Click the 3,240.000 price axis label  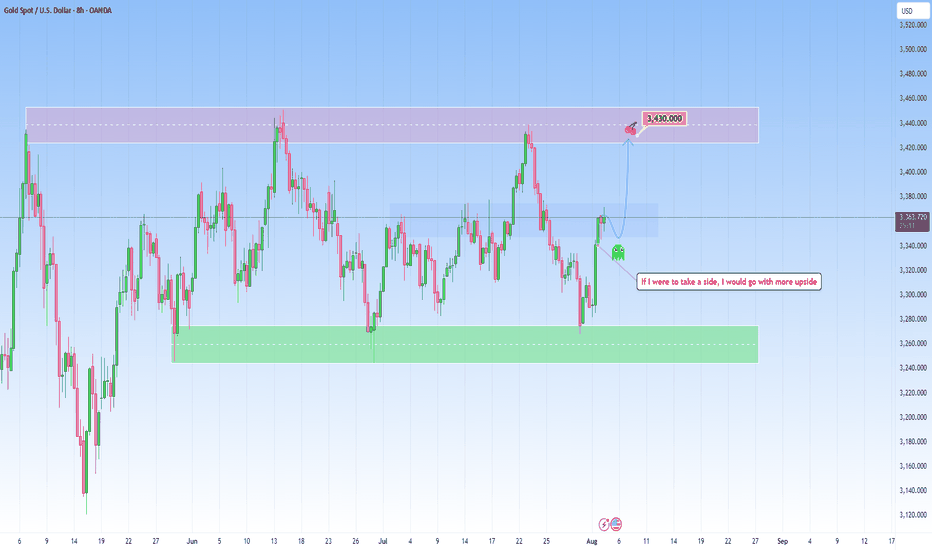[x=913, y=367]
